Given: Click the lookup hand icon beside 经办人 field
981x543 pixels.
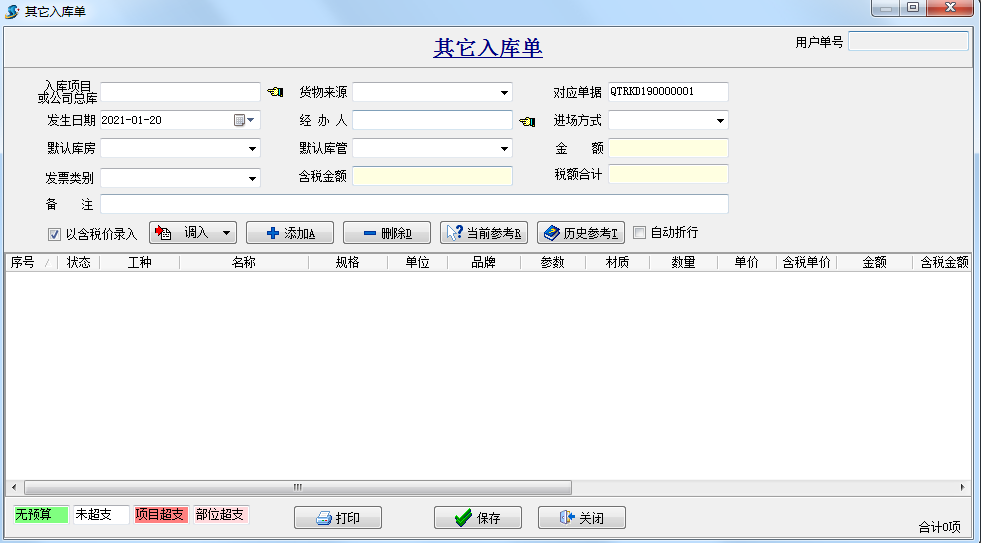Looking at the screenshot, I should (x=527, y=121).
